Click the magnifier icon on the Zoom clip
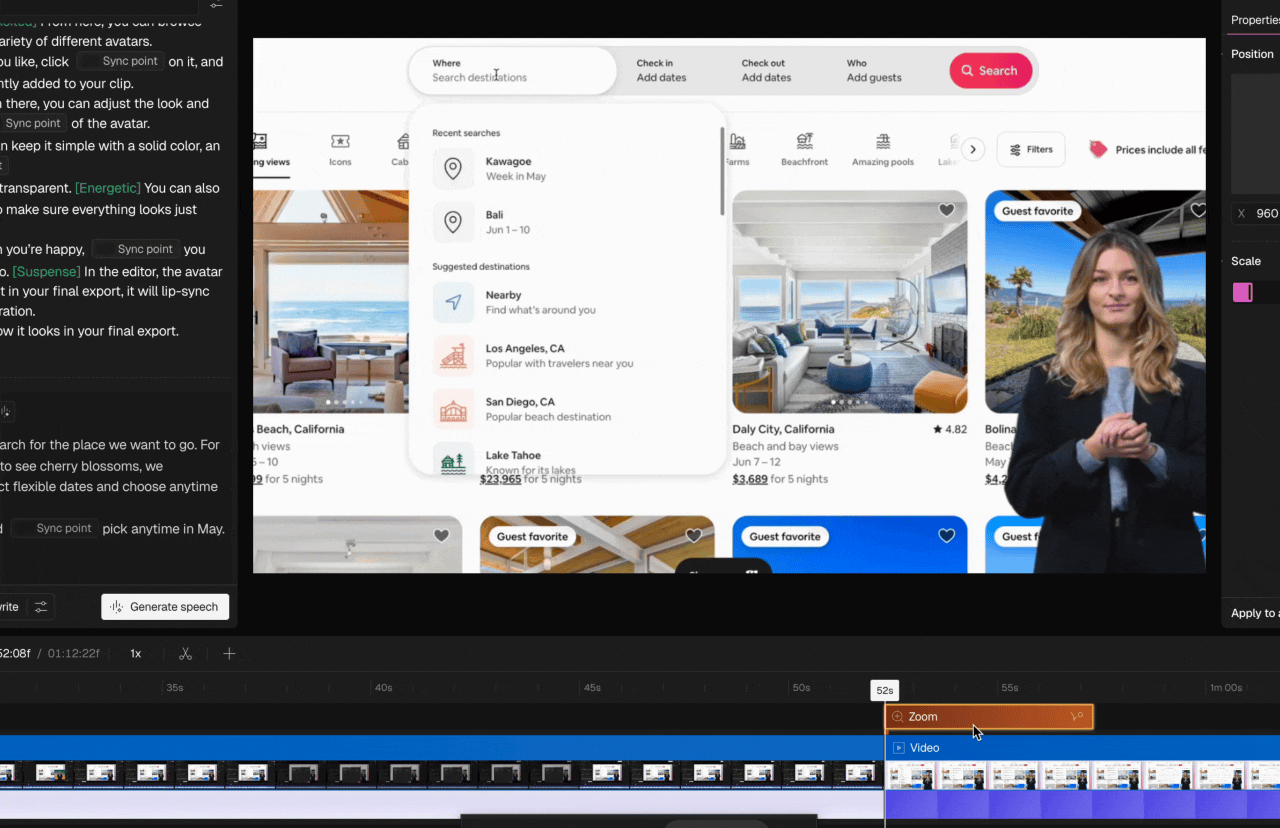 click(x=897, y=717)
